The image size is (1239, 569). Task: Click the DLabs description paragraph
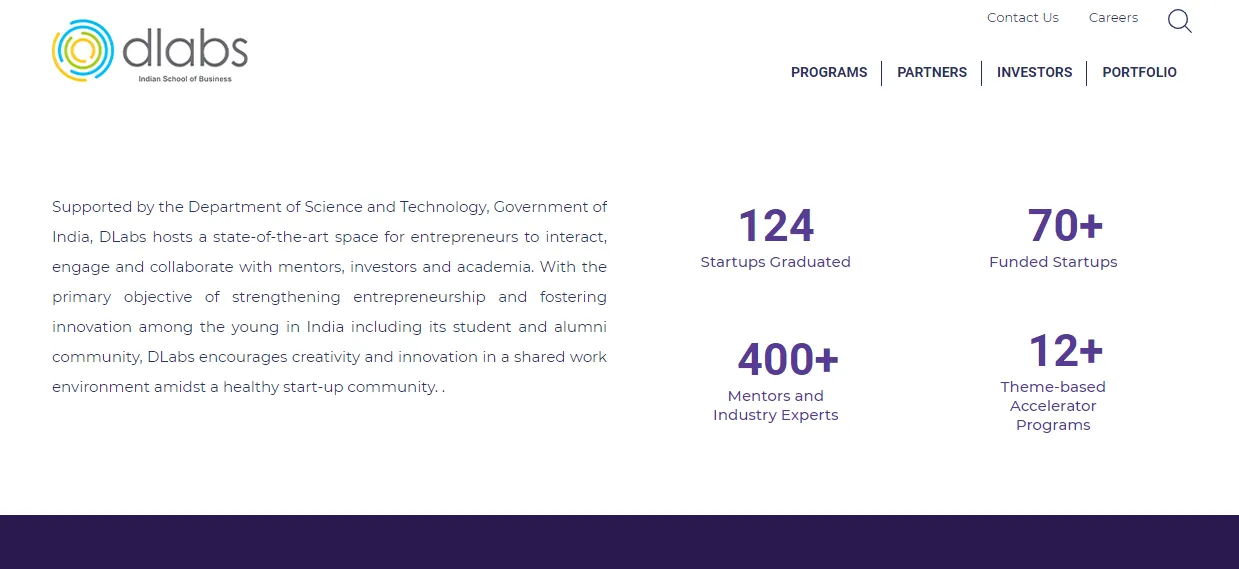[329, 297]
